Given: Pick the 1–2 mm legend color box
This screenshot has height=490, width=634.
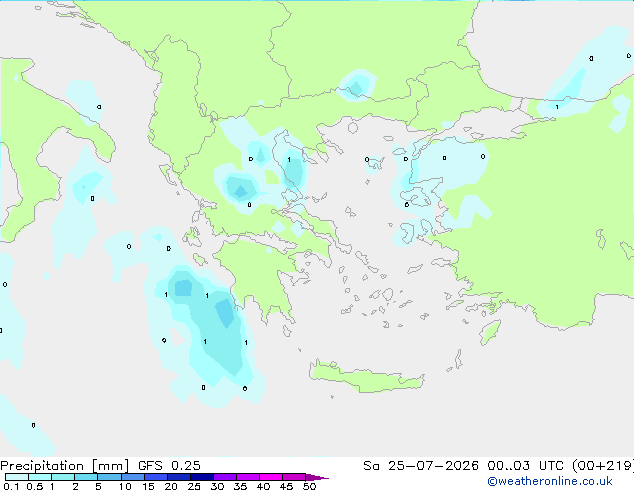Looking at the screenshot, I should 63,477.
